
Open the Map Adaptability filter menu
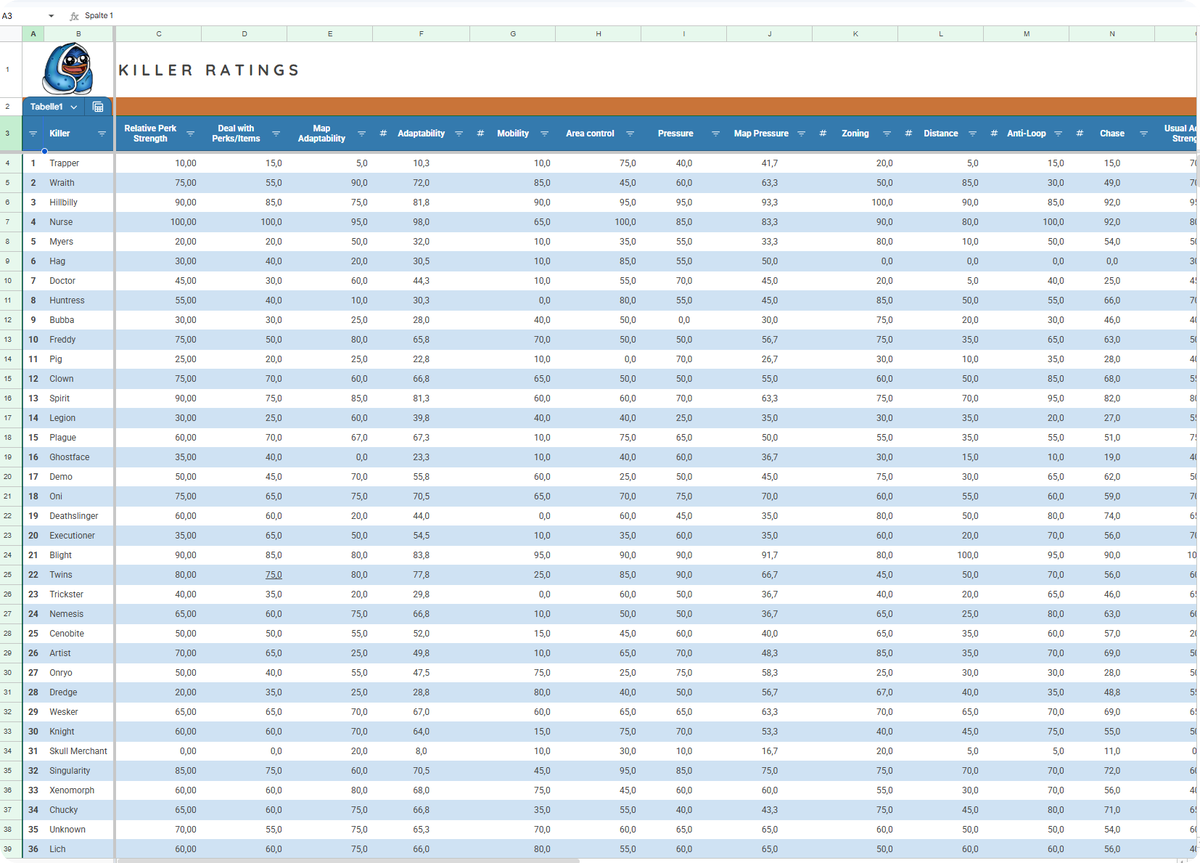pyautogui.click(x=361, y=133)
